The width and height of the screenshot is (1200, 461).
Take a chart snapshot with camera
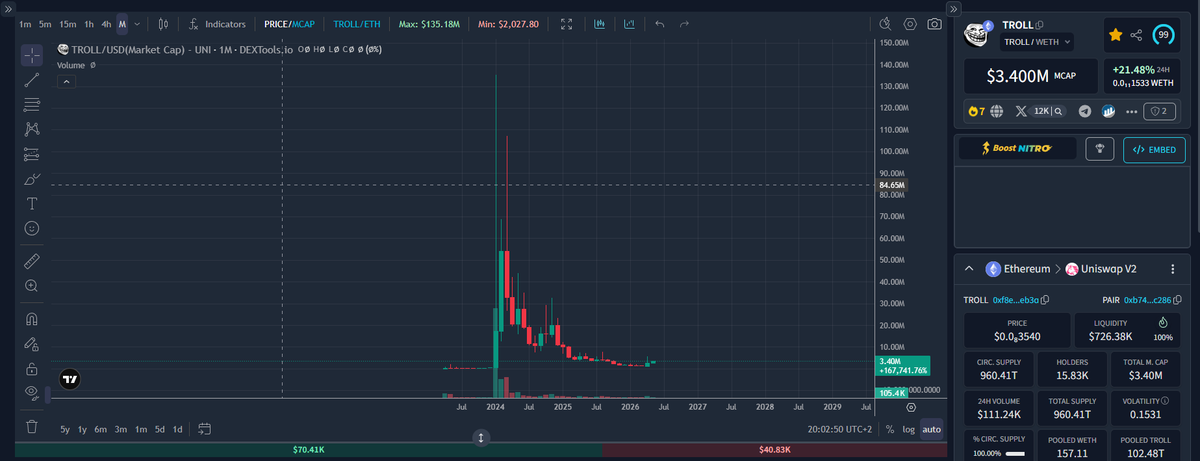[934, 23]
